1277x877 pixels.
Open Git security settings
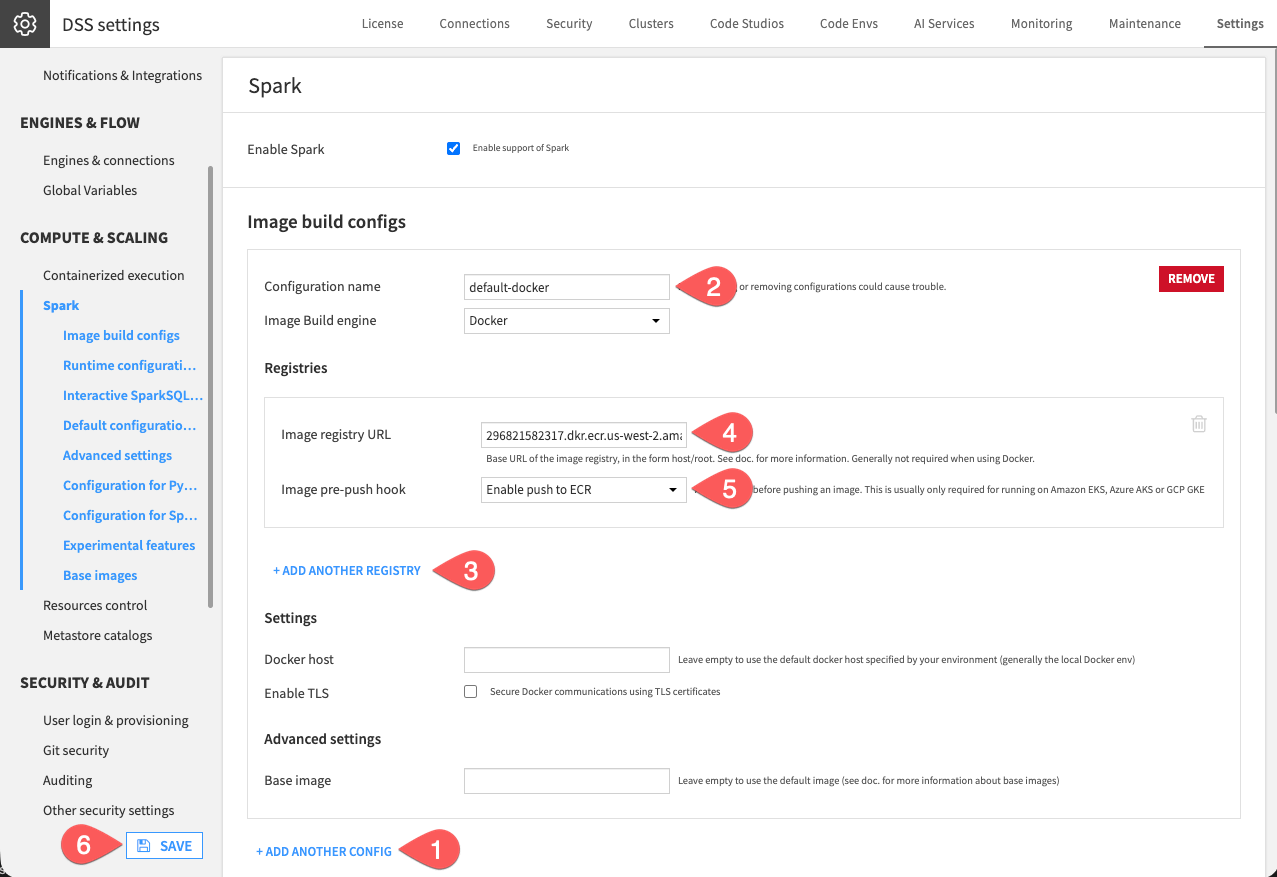click(x=76, y=750)
